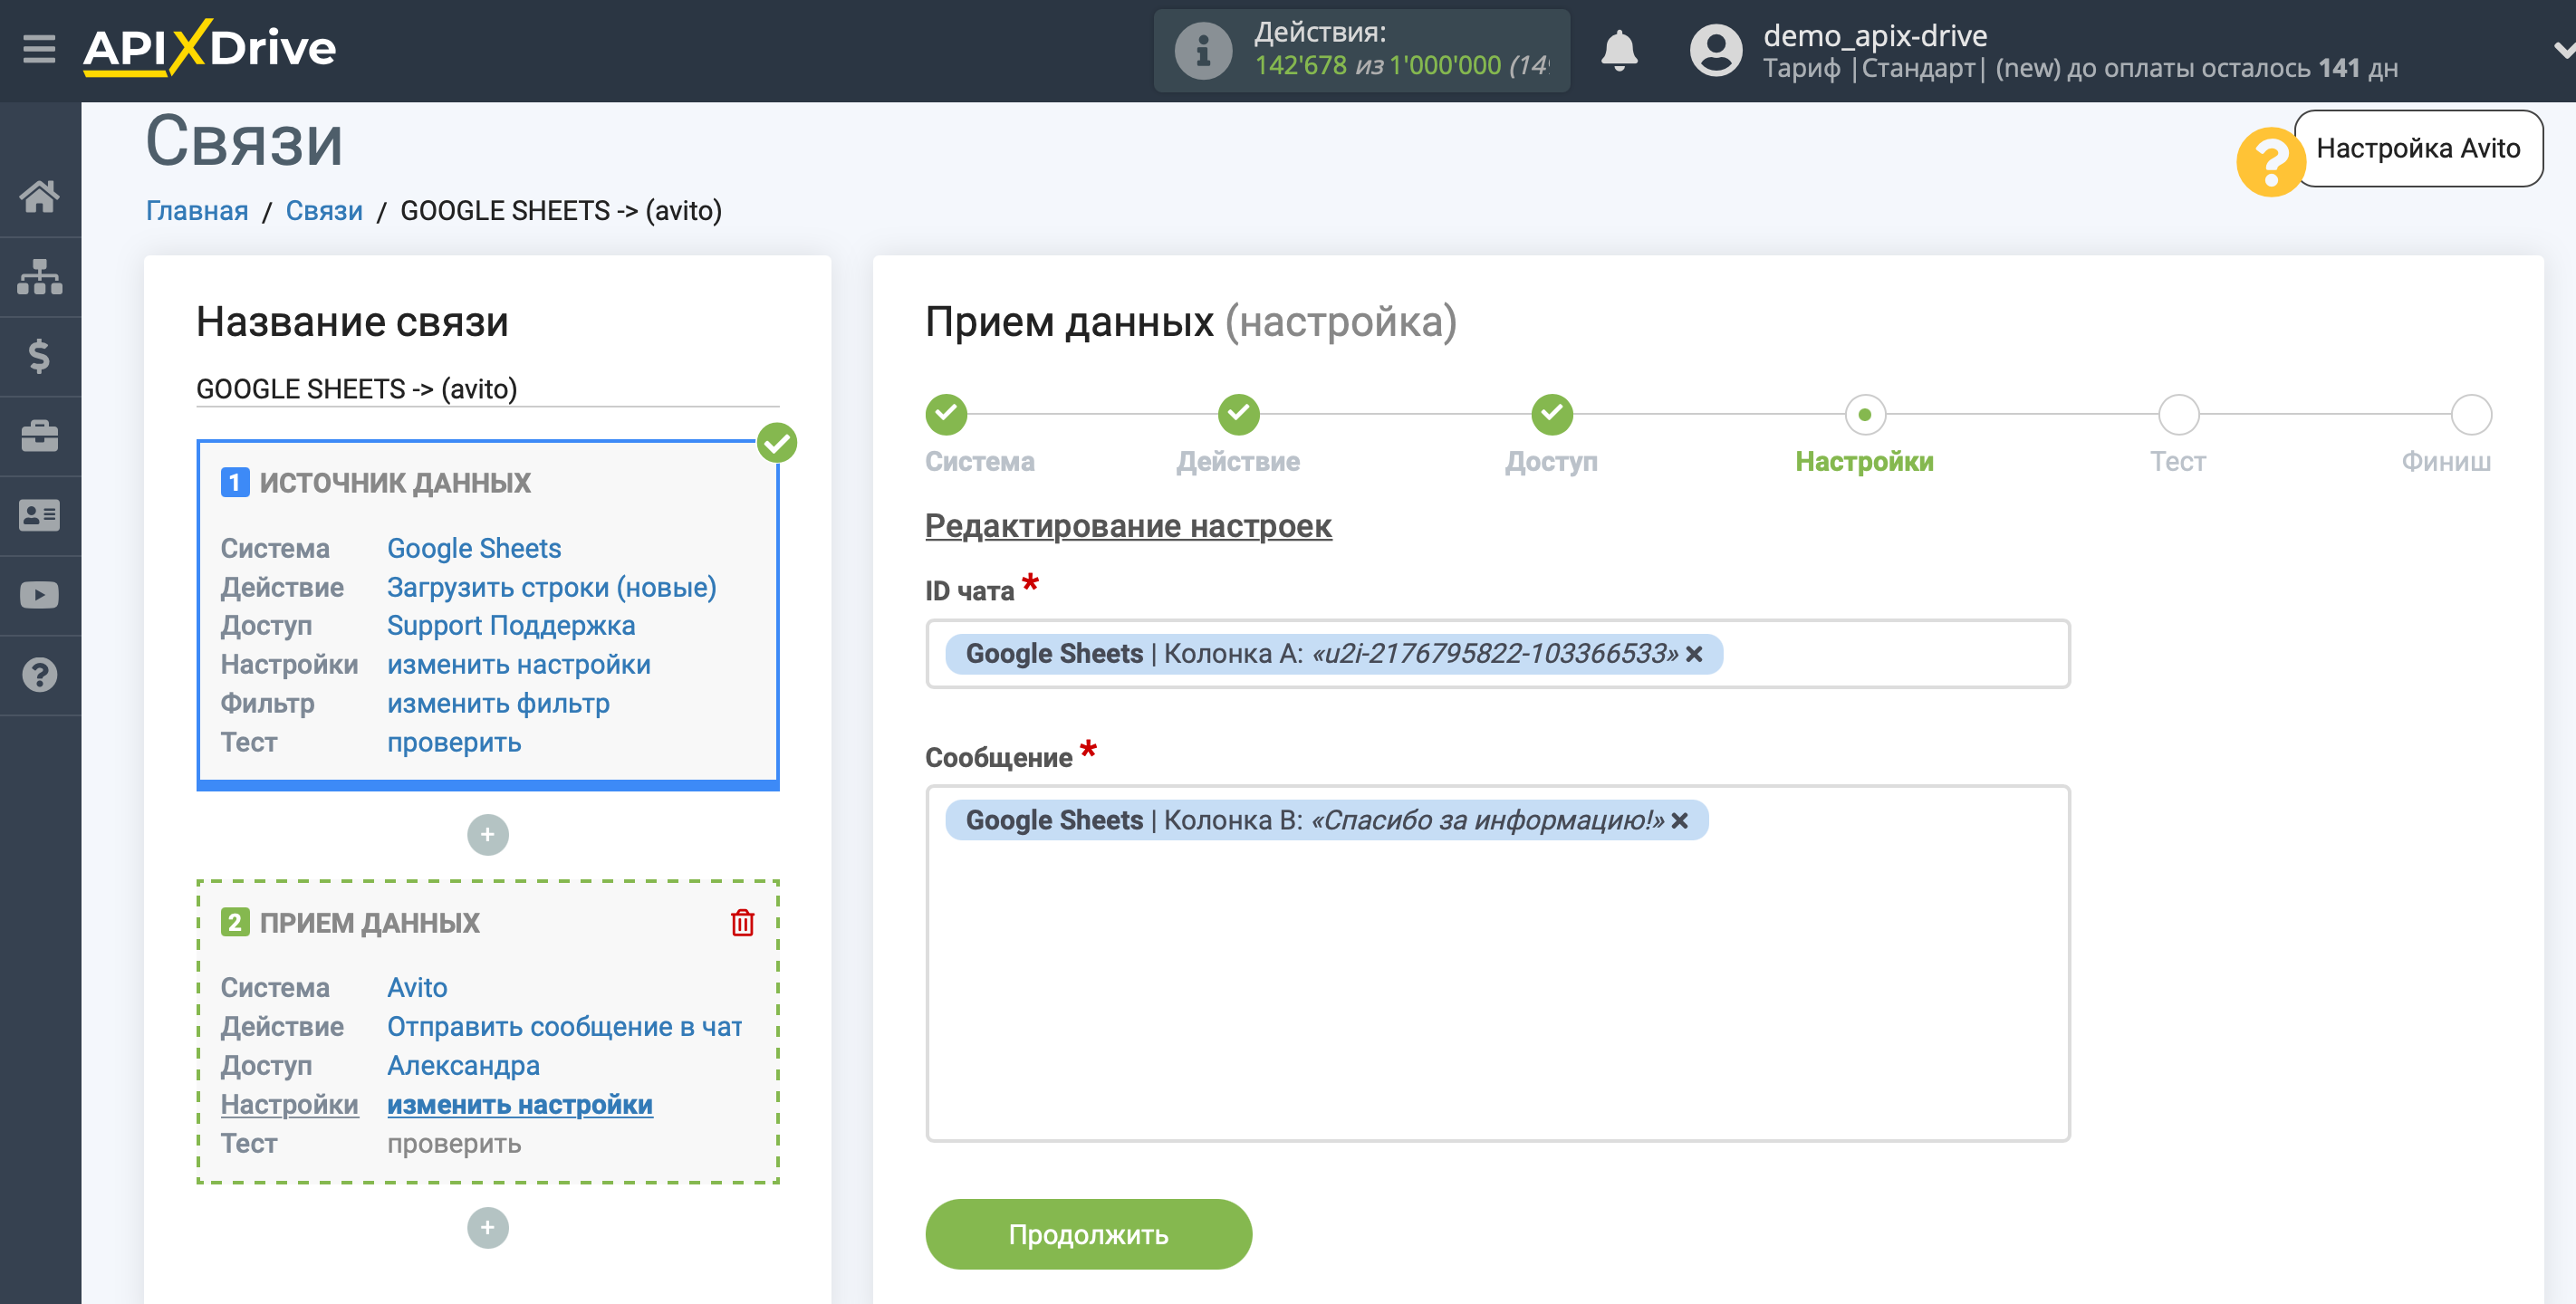This screenshot has width=2576, height=1304.
Task: Click the Редактирование настроек heading
Action: click(x=1127, y=525)
